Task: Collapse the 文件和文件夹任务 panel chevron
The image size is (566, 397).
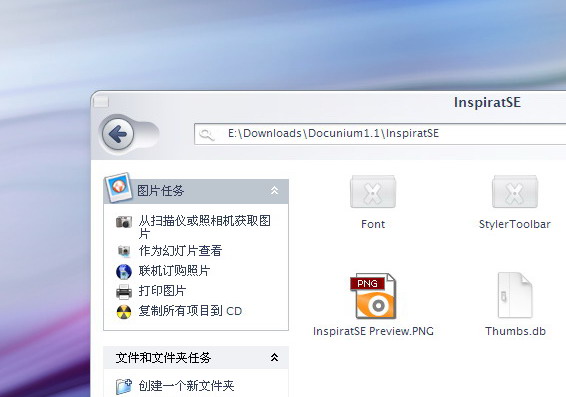Action: pyautogui.click(x=274, y=357)
